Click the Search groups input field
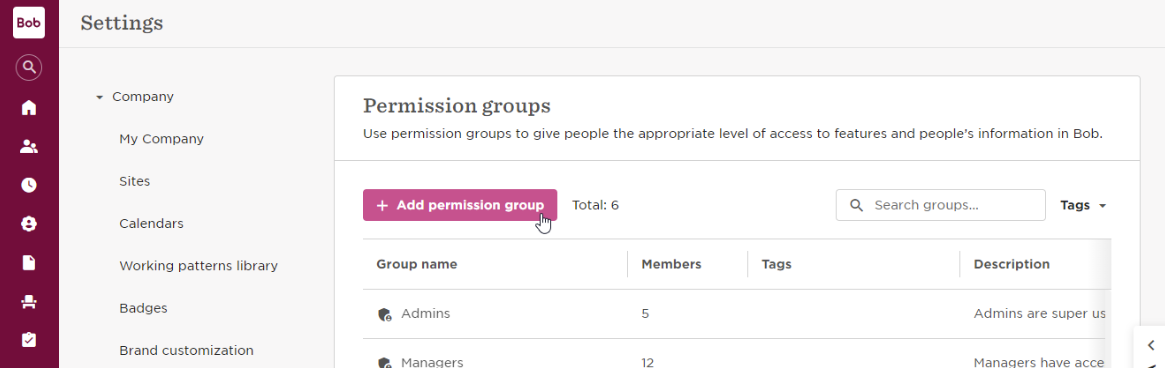This screenshot has width=1165, height=368. coord(941,205)
